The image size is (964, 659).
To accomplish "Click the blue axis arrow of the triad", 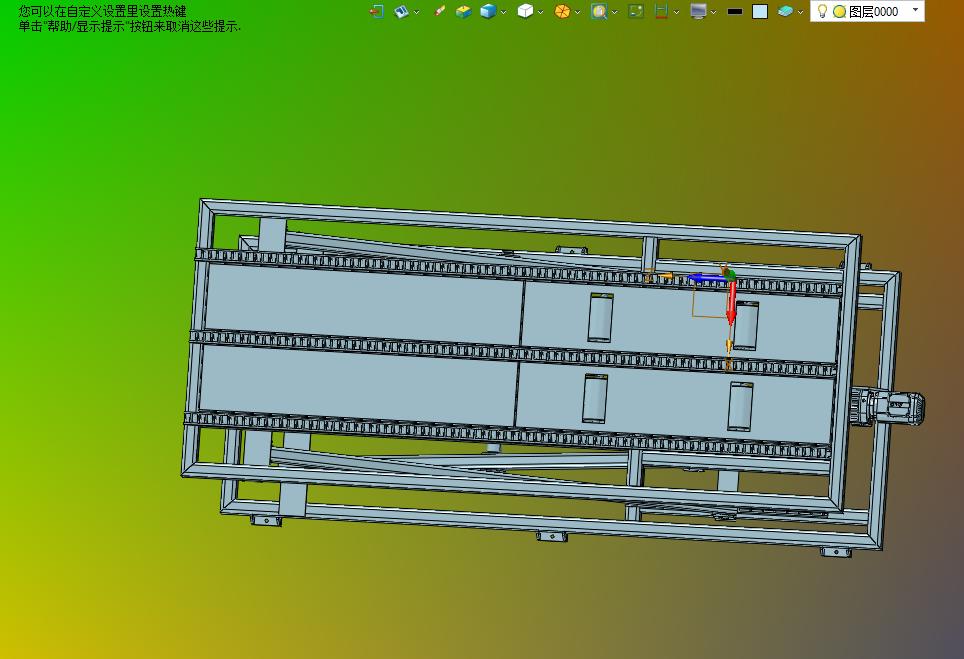I will click(707, 278).
